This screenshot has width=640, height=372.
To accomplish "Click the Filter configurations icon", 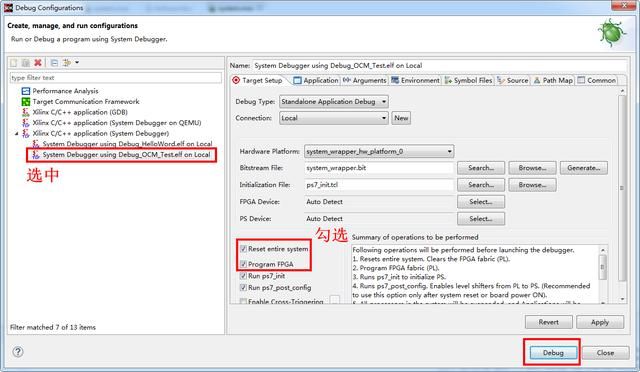I will (x=67, y=62).
